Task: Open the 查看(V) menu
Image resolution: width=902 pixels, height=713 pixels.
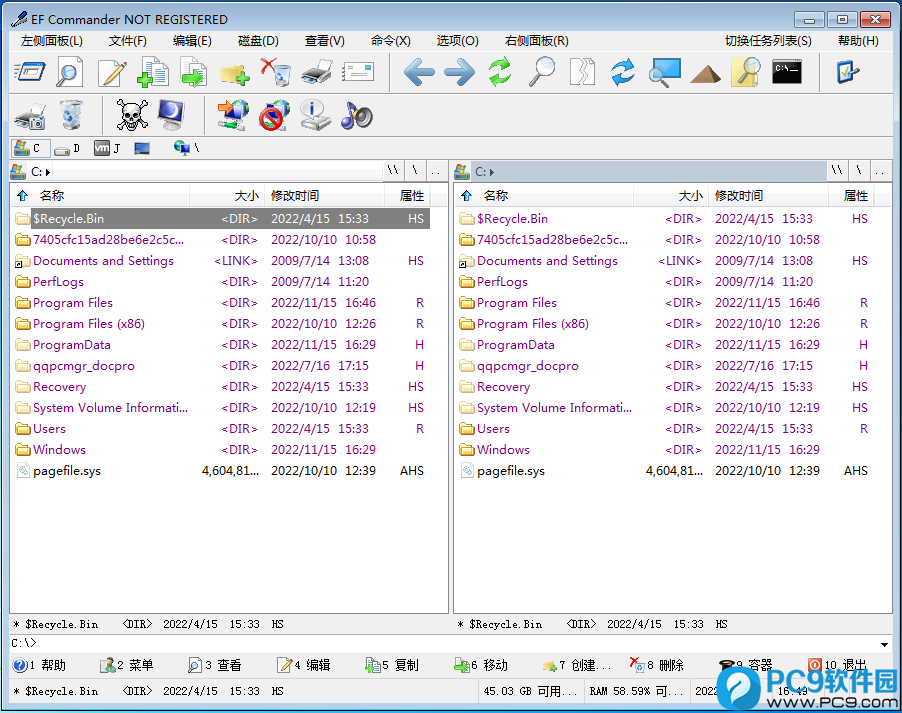Action: pos(324,41)
